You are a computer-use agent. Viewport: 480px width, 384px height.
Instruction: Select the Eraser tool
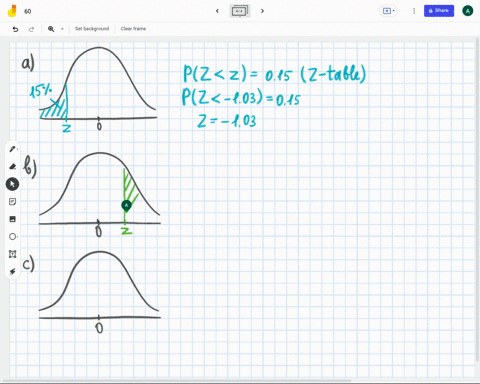(x=13, y=166)
